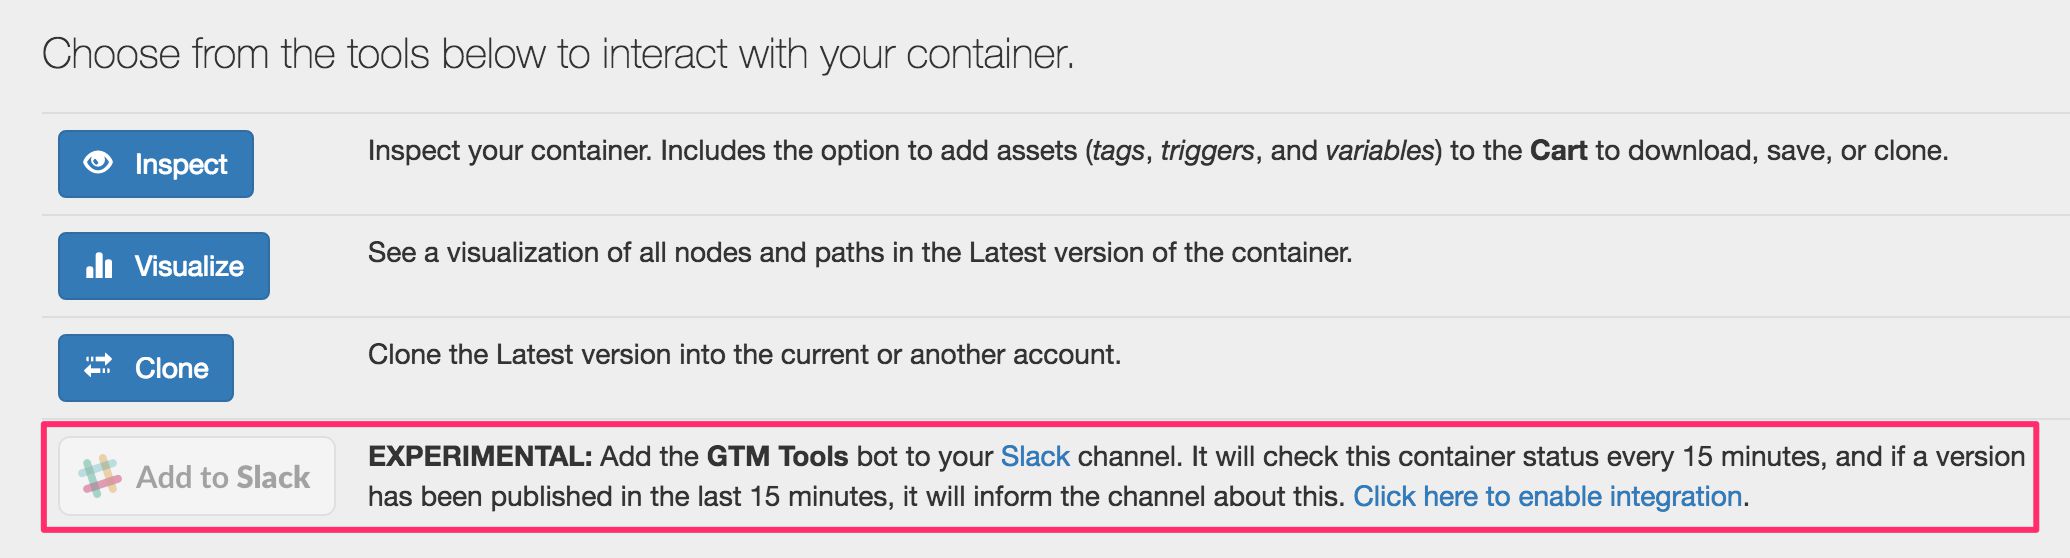Click the 'Clone the Latest version' description

(x=744, y=355)
